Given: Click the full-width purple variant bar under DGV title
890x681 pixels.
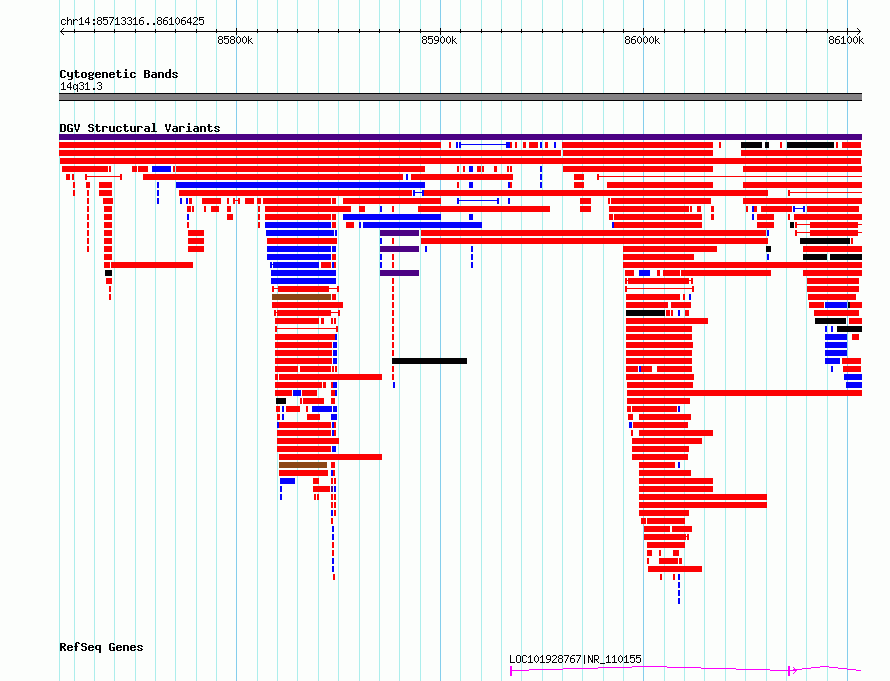Looking at the screenshot, I should (460, 137).
